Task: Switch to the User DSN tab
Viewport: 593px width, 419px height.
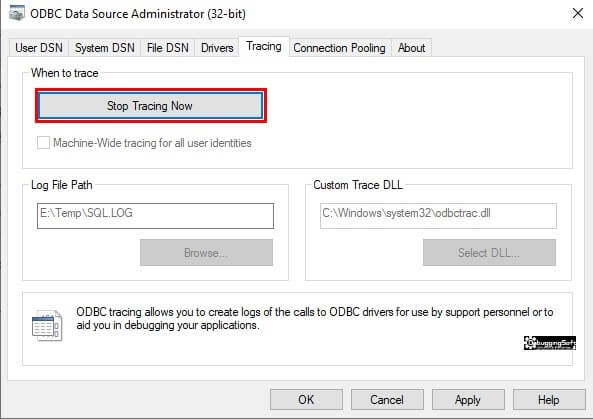Action: [39, 48]
